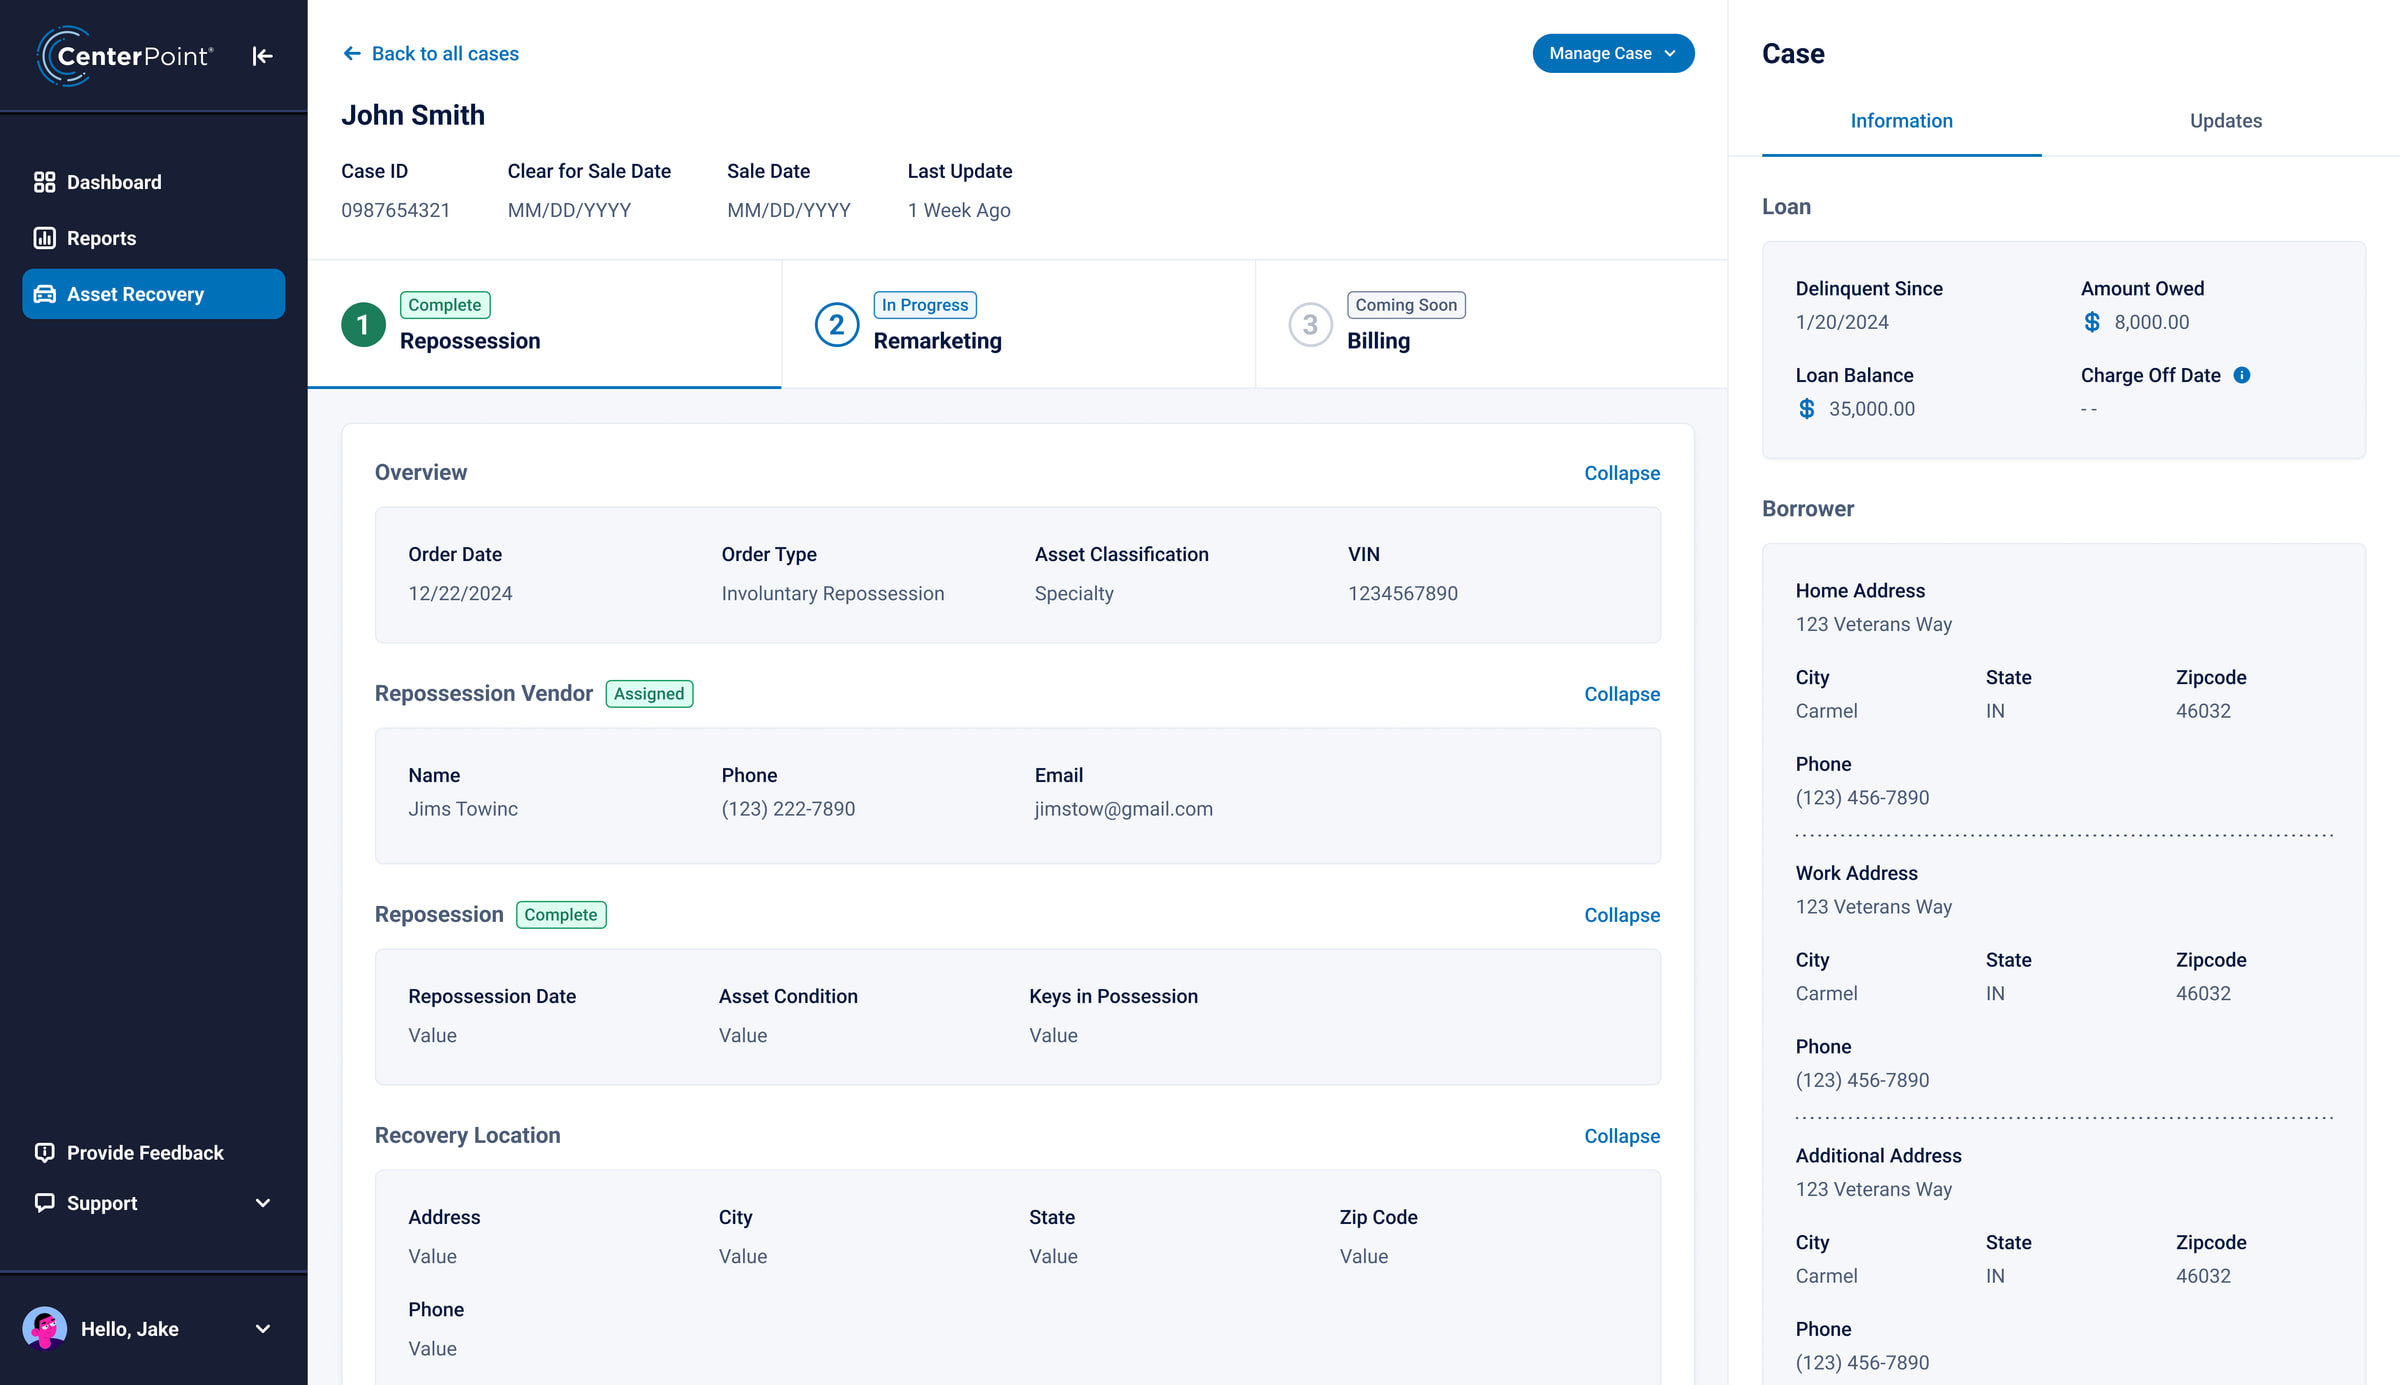Screen dimensions: 2400x1385
Task: Open Dashboard from the sidebar
Action: [153, 182]
